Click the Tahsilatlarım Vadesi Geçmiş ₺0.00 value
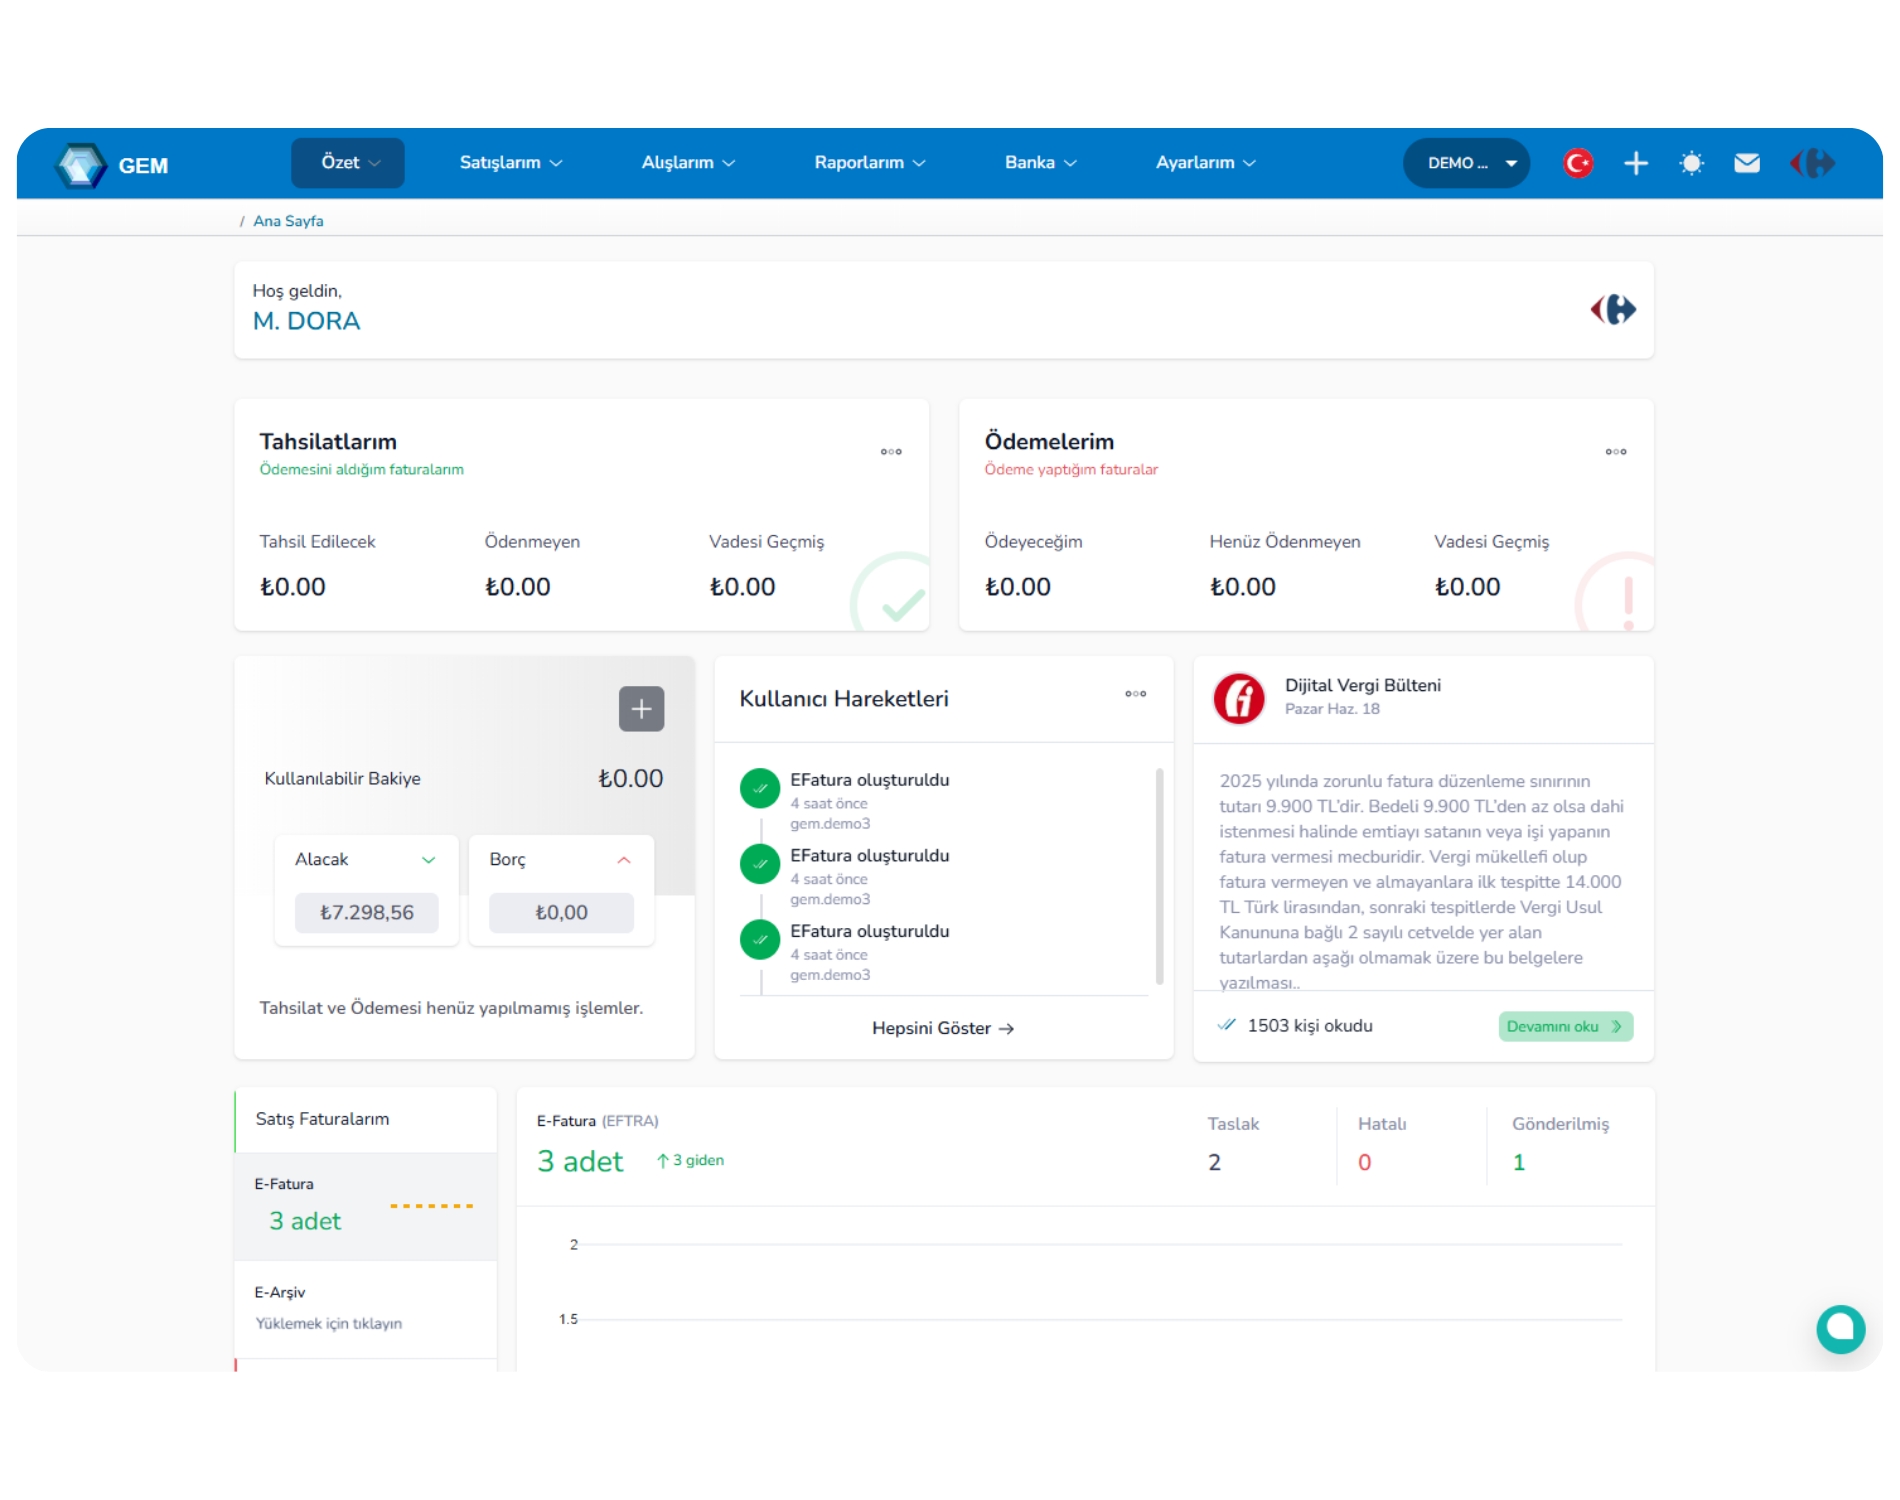The image size is (1900, 1500). click(x=743, y=587)
